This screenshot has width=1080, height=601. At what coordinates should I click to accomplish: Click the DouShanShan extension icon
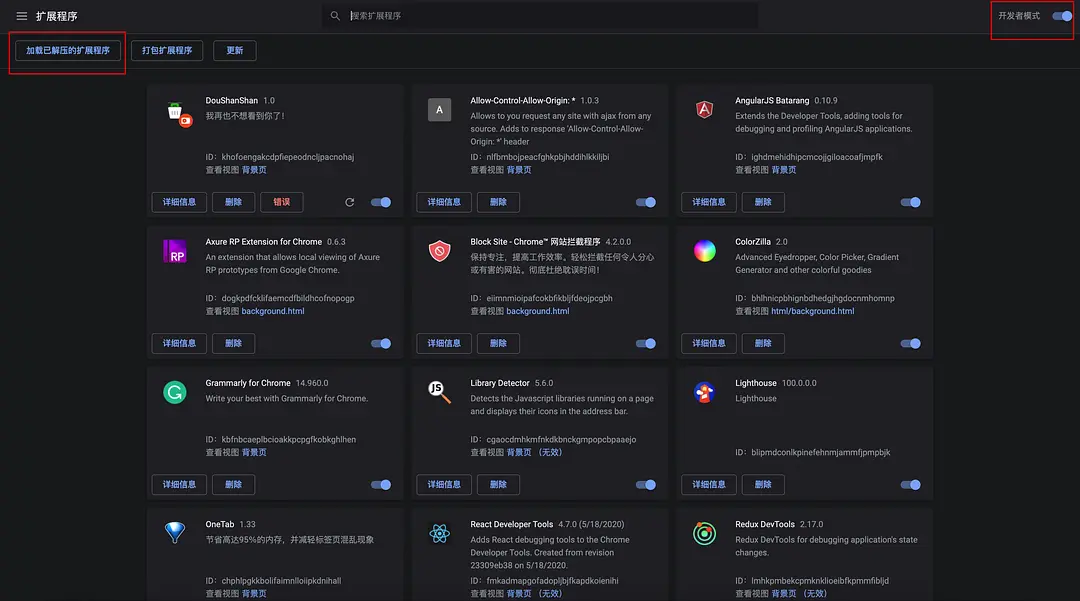click(179, 114)
